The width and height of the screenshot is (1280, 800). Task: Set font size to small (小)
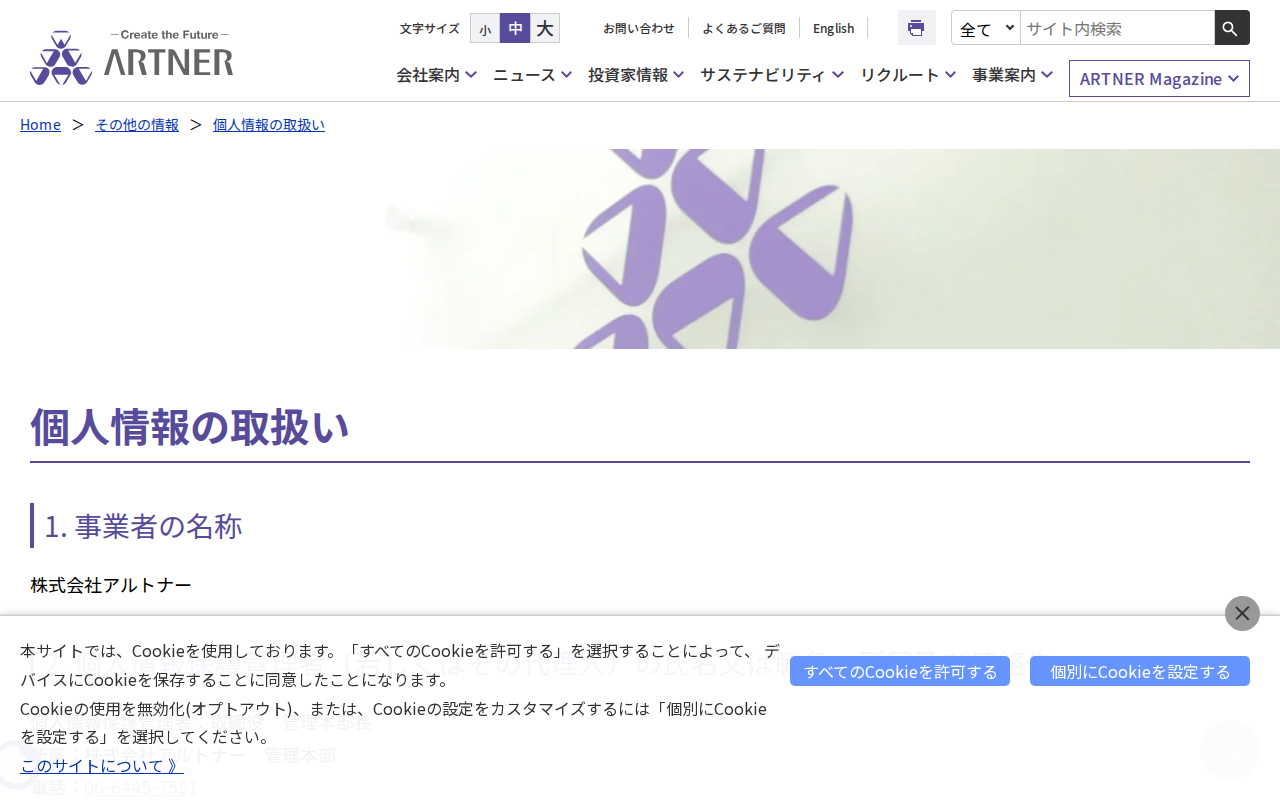[x=485, y=29]
